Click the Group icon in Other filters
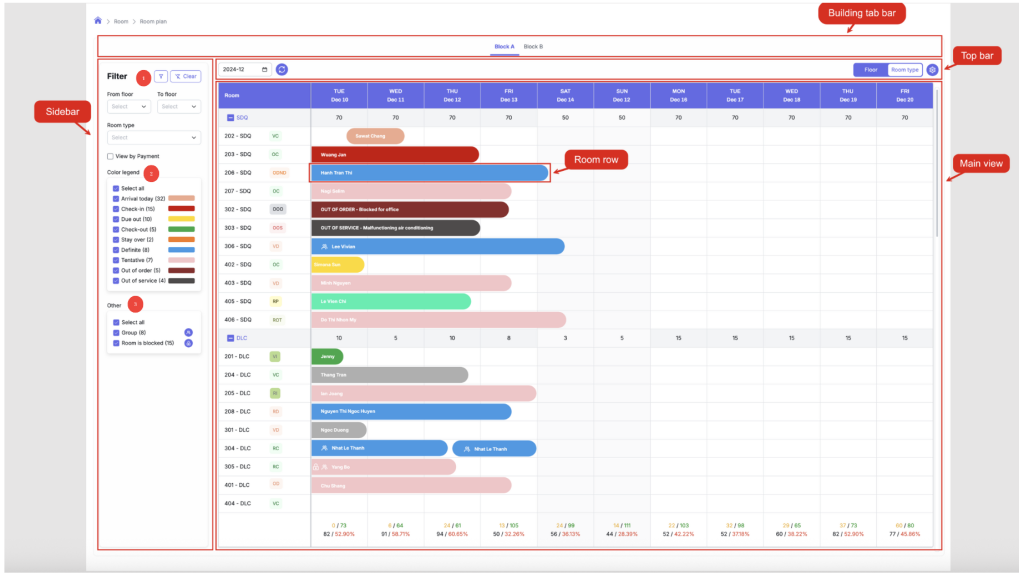1024x574 pixels. click(188, 332)
